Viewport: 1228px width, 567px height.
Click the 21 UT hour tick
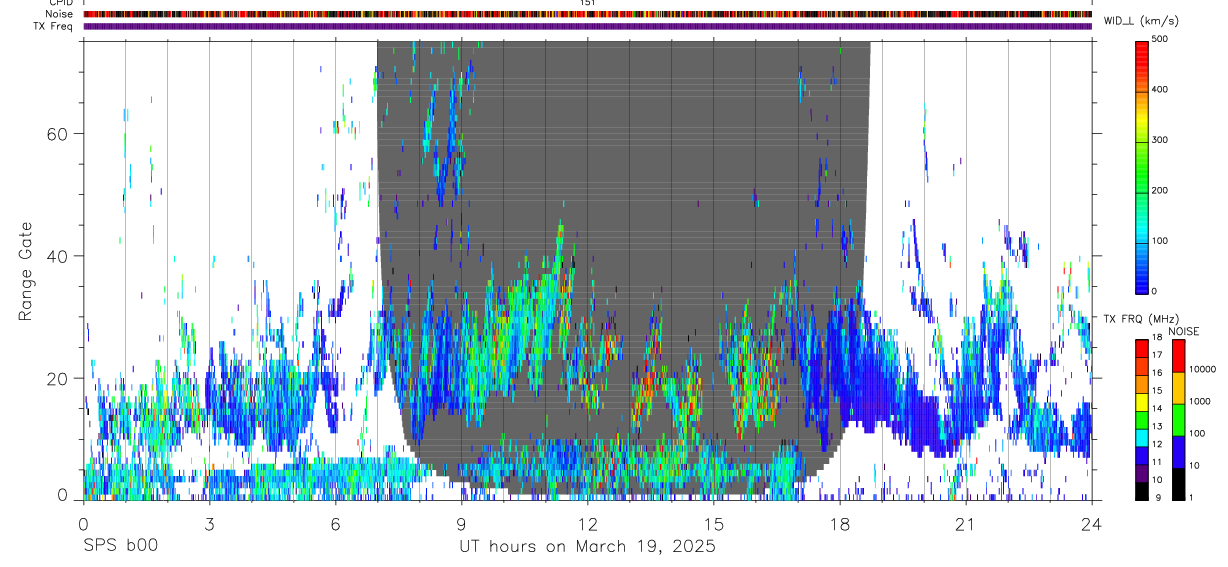point(965,524)
